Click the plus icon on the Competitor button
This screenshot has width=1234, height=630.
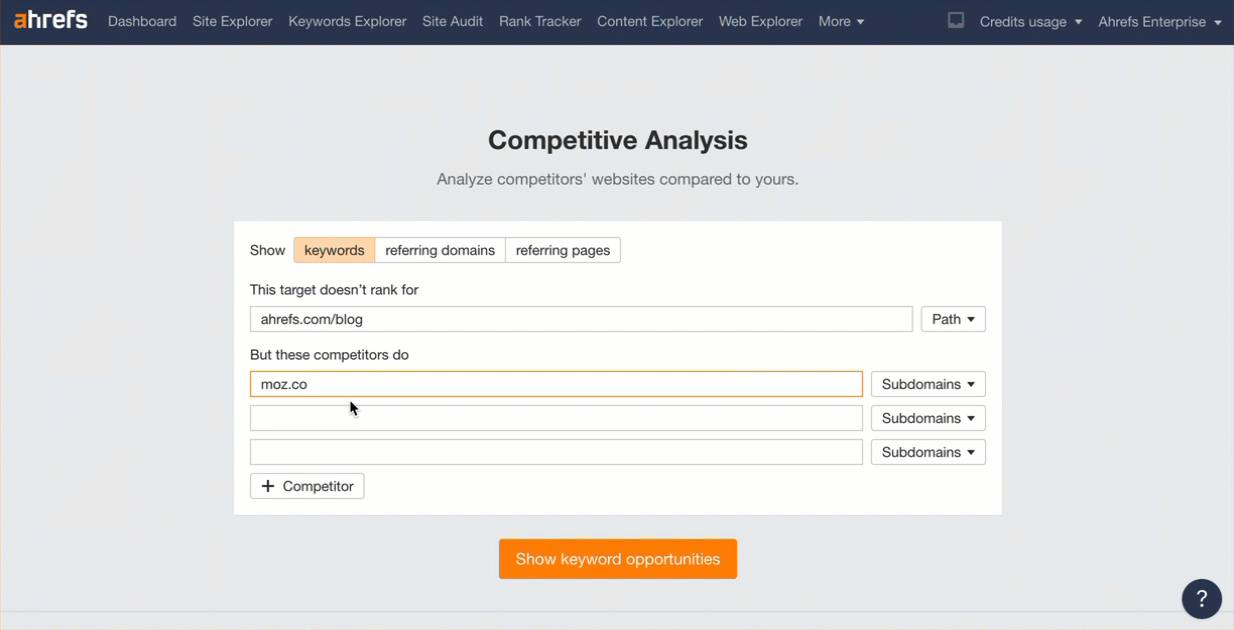point(267,486)
